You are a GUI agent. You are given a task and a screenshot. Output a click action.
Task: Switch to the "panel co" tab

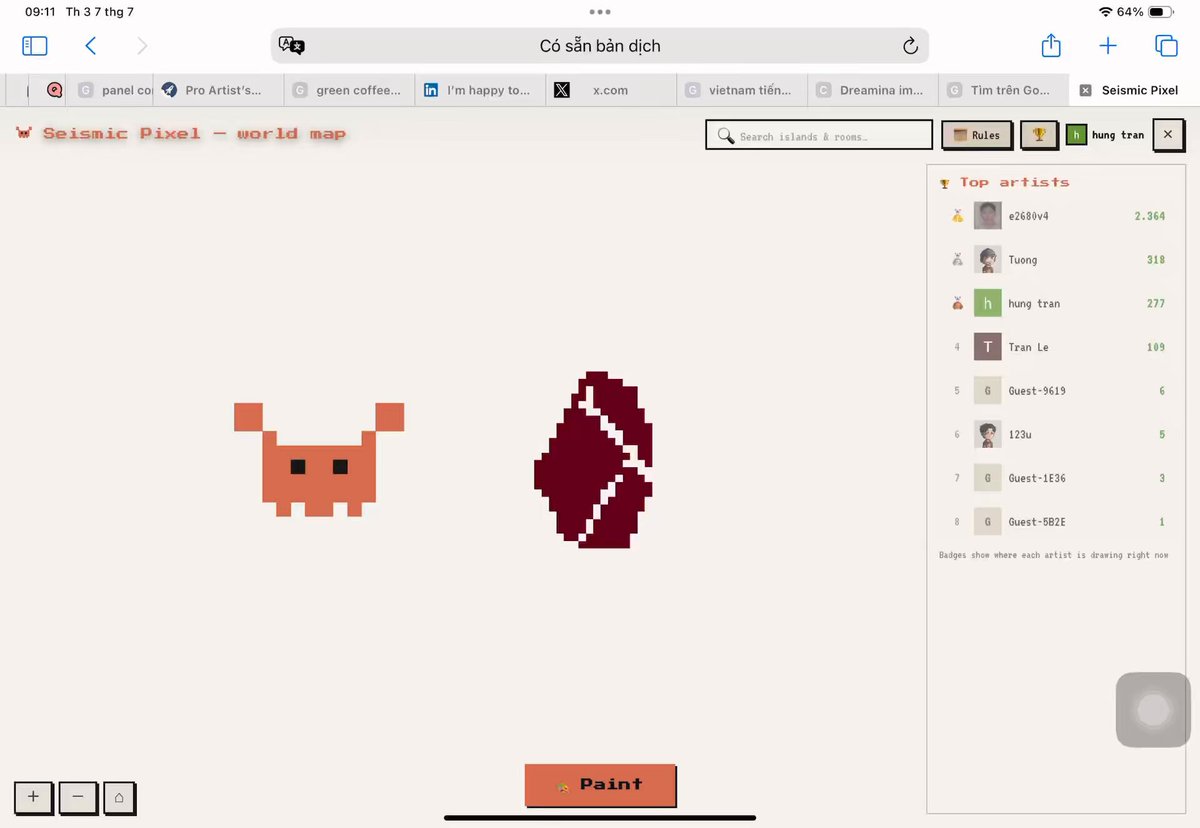tap(110, 90)
